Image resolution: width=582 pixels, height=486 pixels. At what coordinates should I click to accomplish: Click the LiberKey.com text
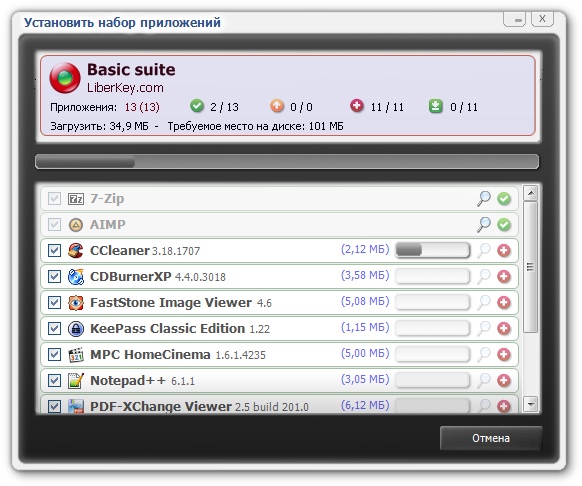pos(125,88)
